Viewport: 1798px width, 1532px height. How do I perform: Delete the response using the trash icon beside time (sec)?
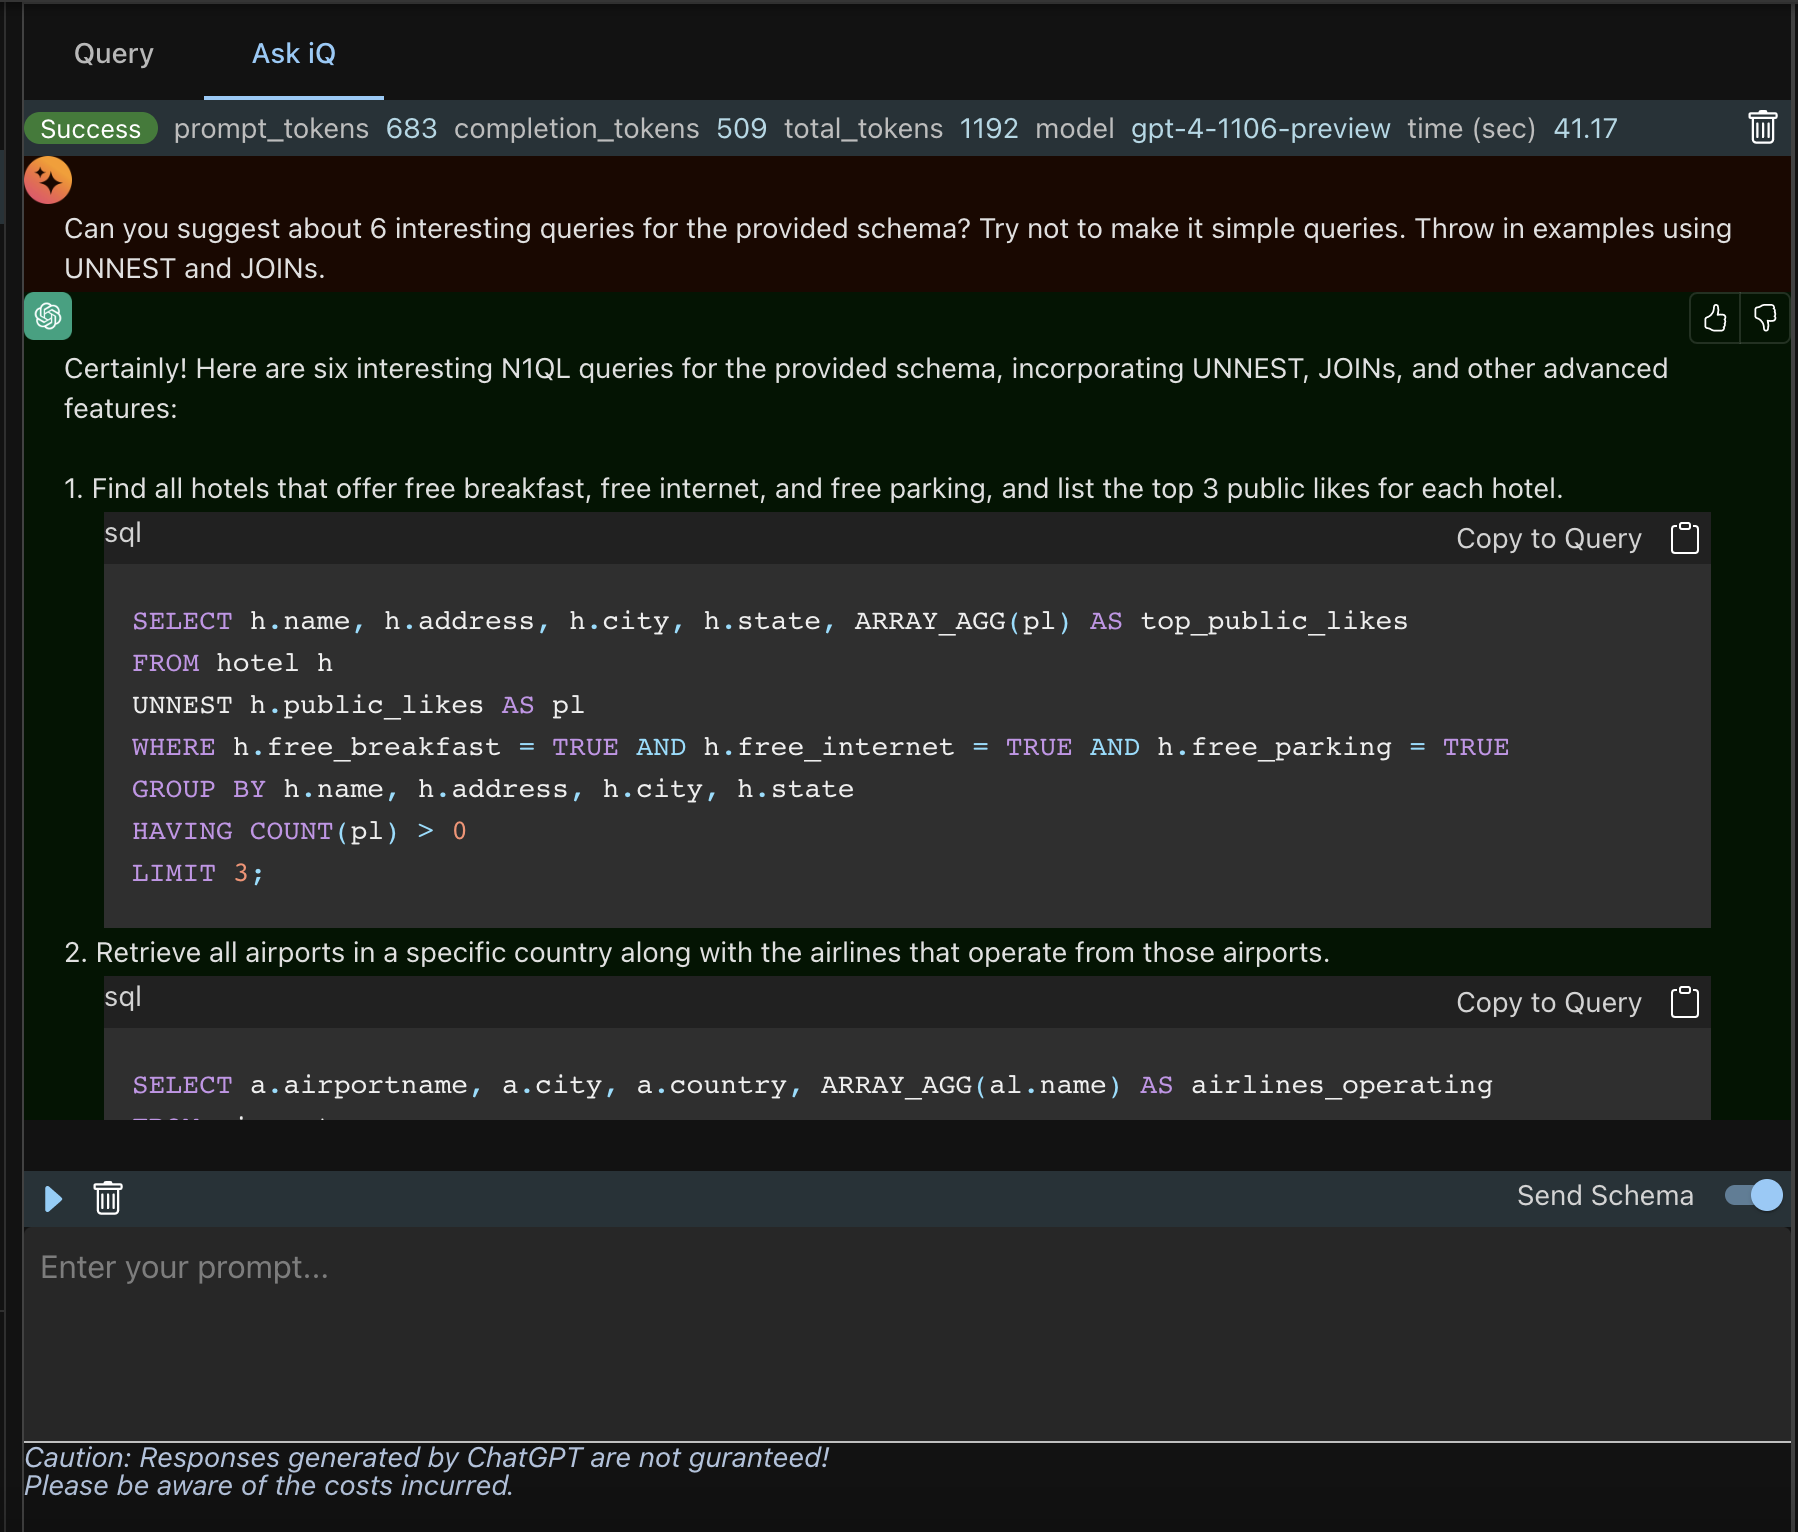tap(1762, 128)
